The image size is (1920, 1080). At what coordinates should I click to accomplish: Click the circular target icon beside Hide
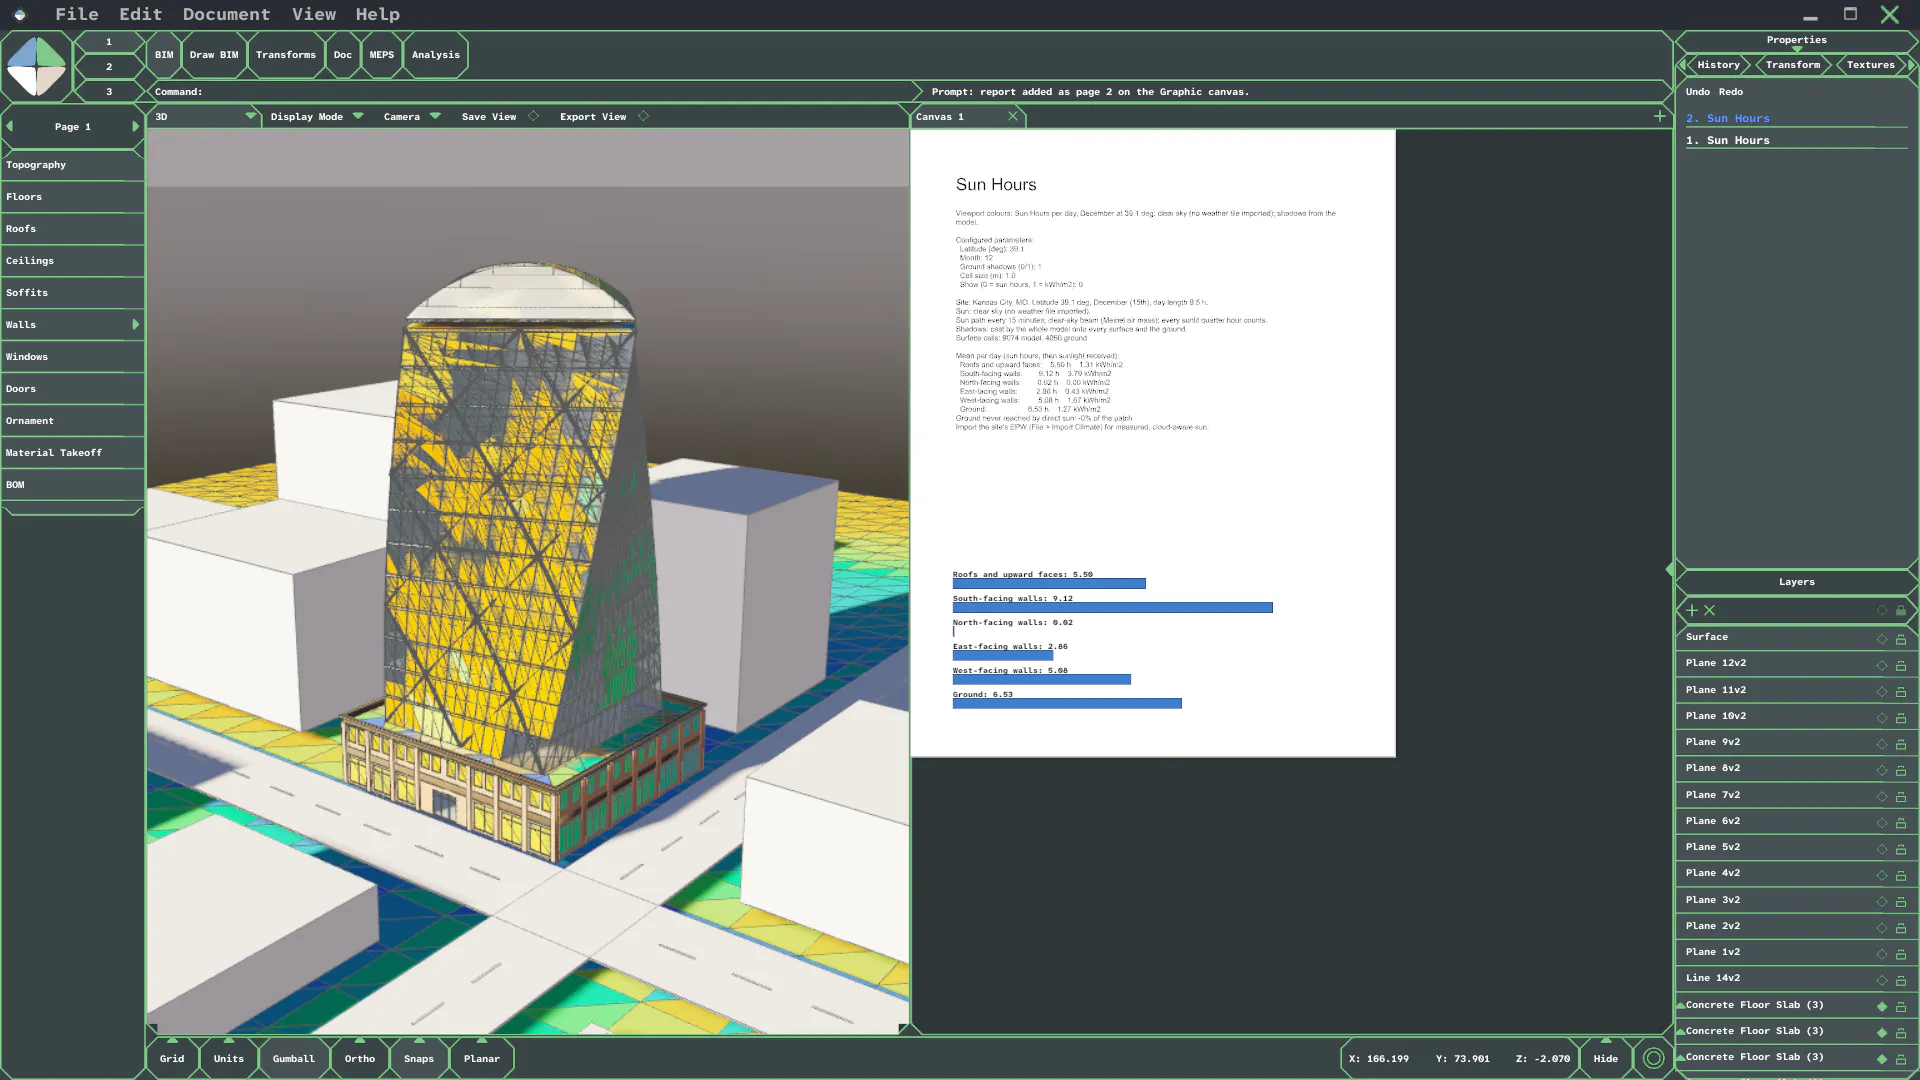[x=1654, y=1058]
